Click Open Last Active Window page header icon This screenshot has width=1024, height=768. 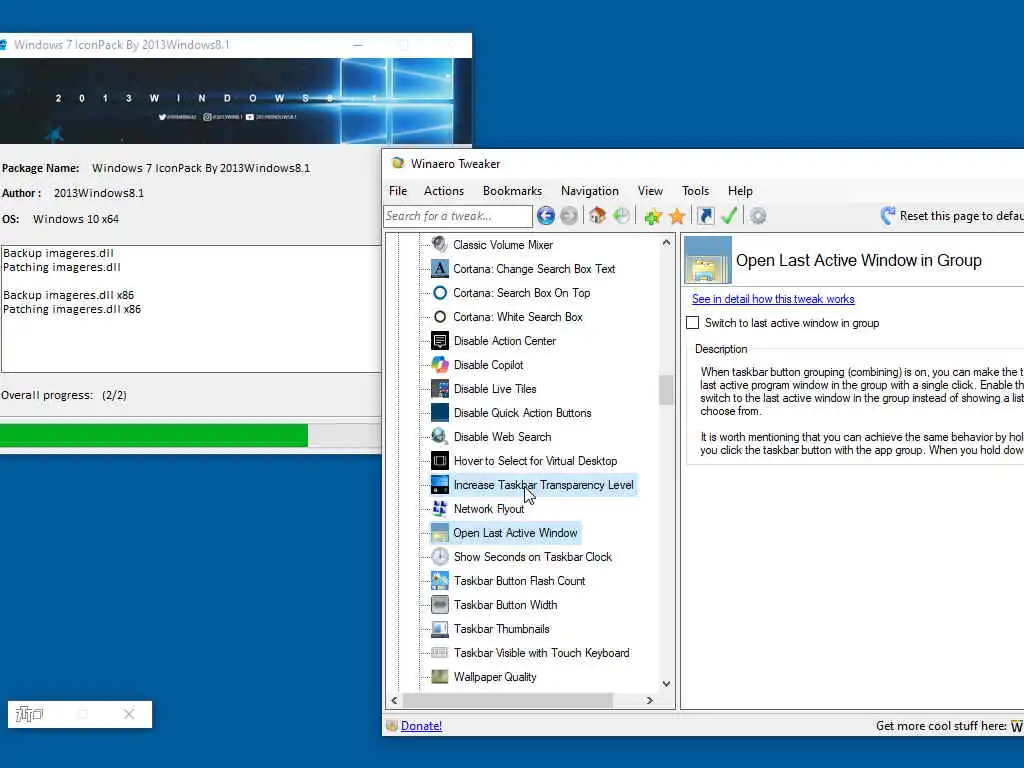(708, 260)
